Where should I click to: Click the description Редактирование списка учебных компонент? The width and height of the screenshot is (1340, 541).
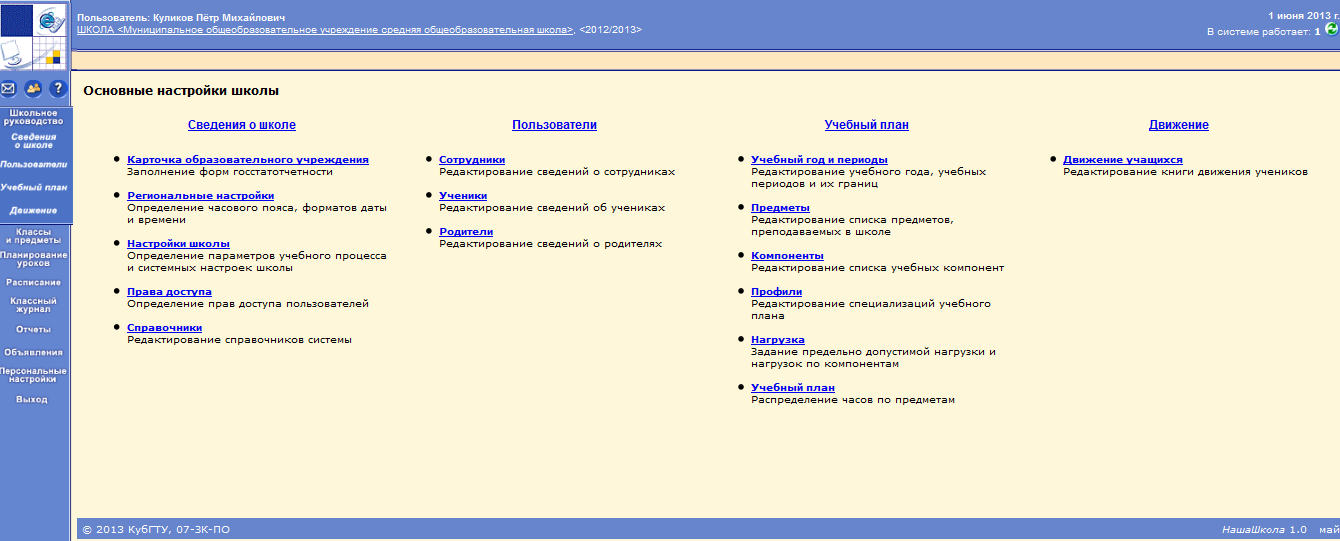(x=878, y=267)
